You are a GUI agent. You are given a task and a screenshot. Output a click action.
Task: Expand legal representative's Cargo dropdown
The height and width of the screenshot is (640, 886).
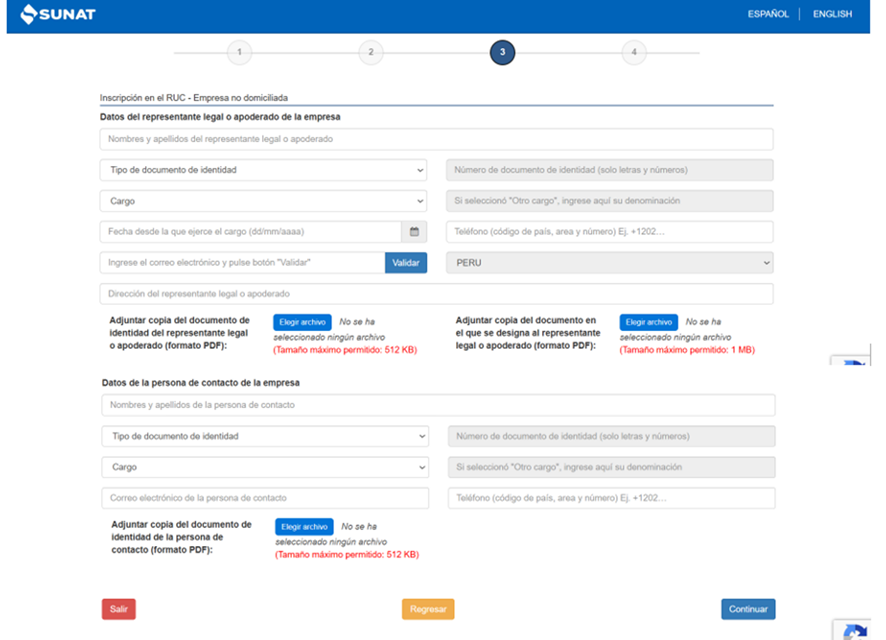[263, 201]
